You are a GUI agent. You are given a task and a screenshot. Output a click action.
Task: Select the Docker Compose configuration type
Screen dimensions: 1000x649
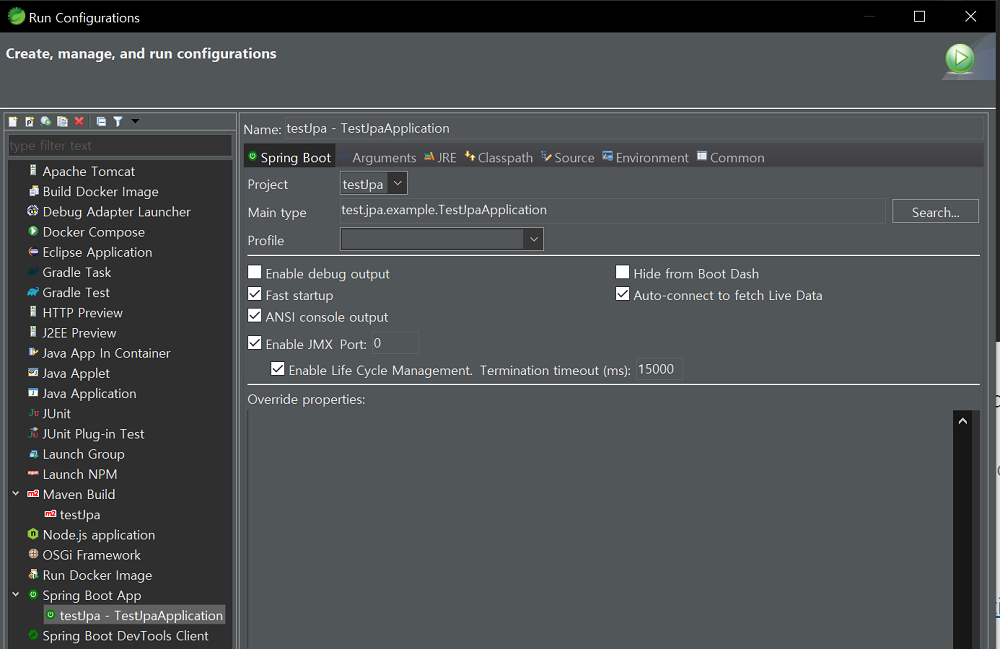pos(93,232)
